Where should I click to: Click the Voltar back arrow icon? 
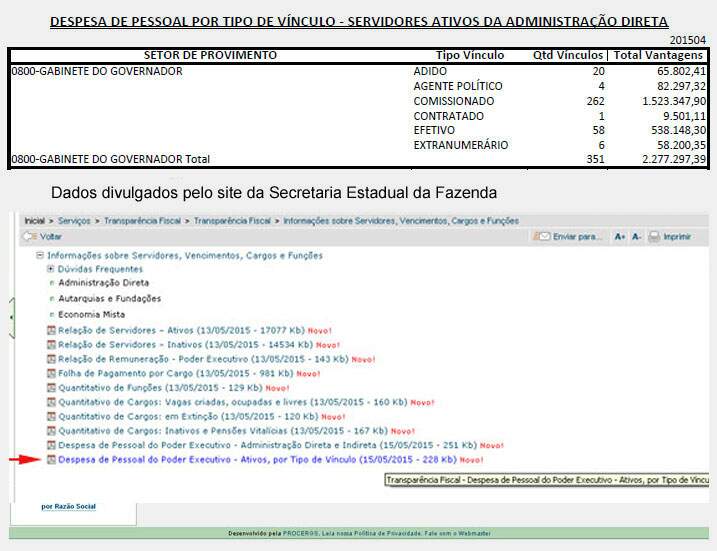29,237
